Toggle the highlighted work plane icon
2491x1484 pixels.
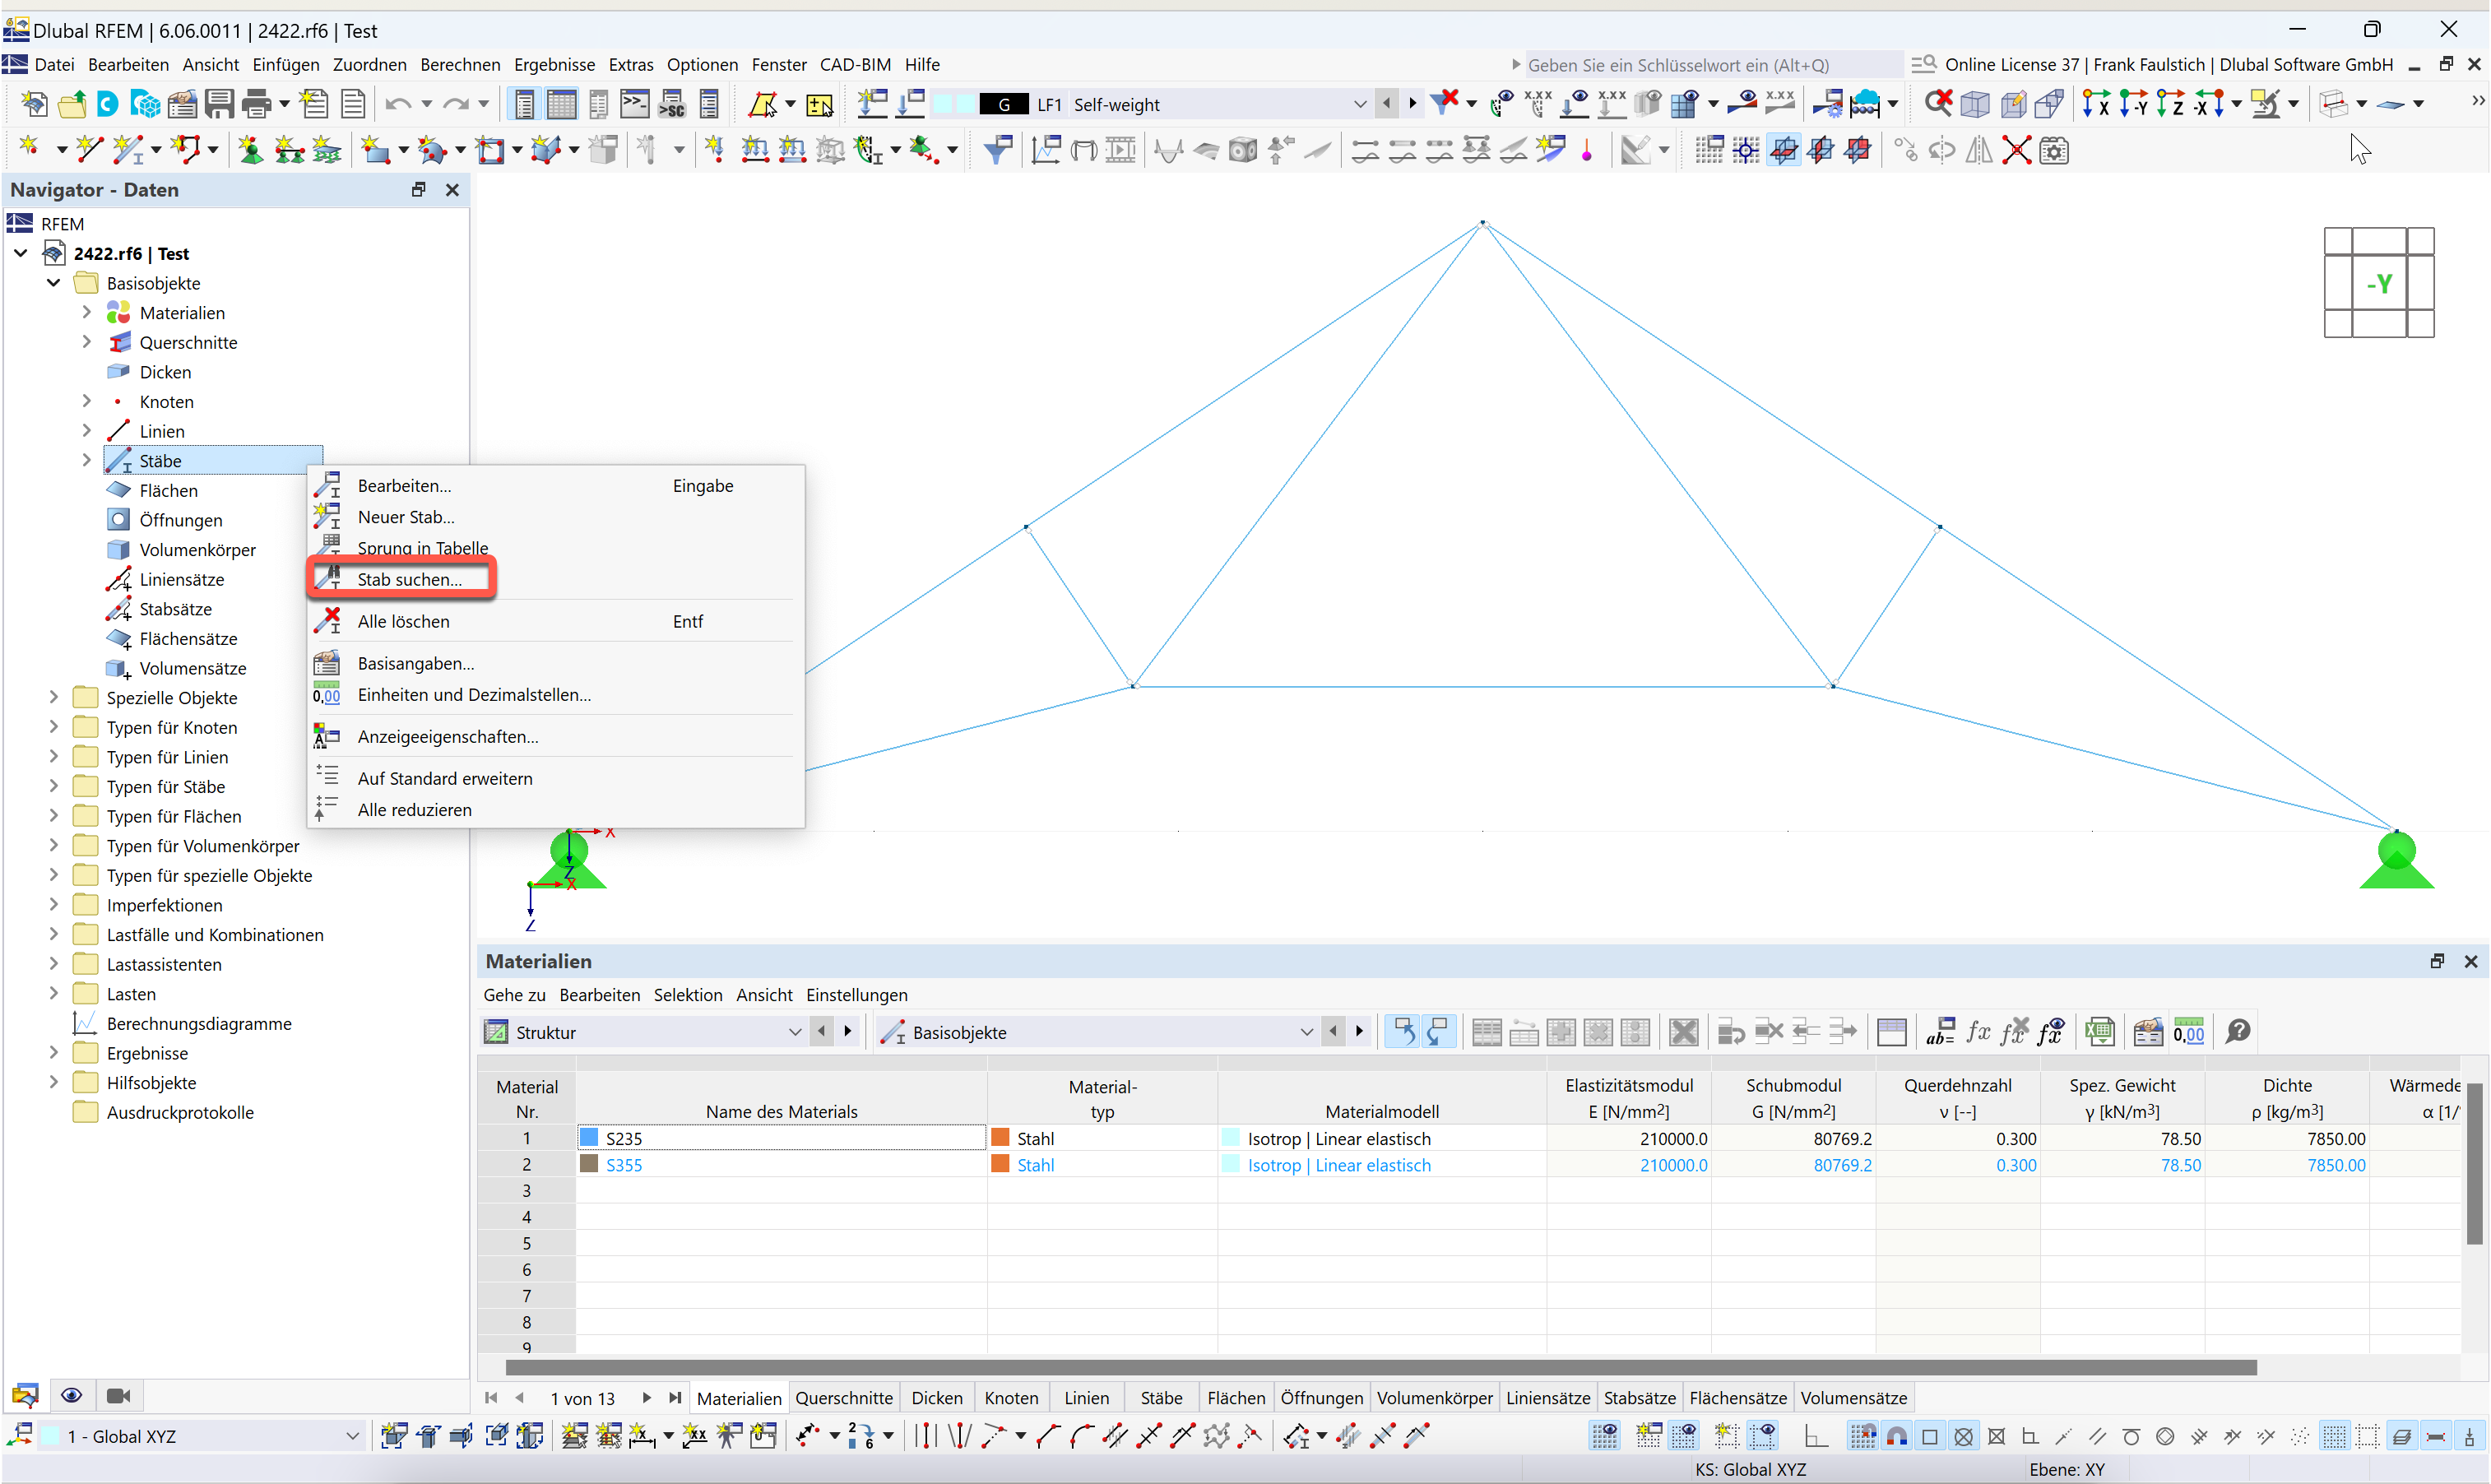[x=1785, y=150]
